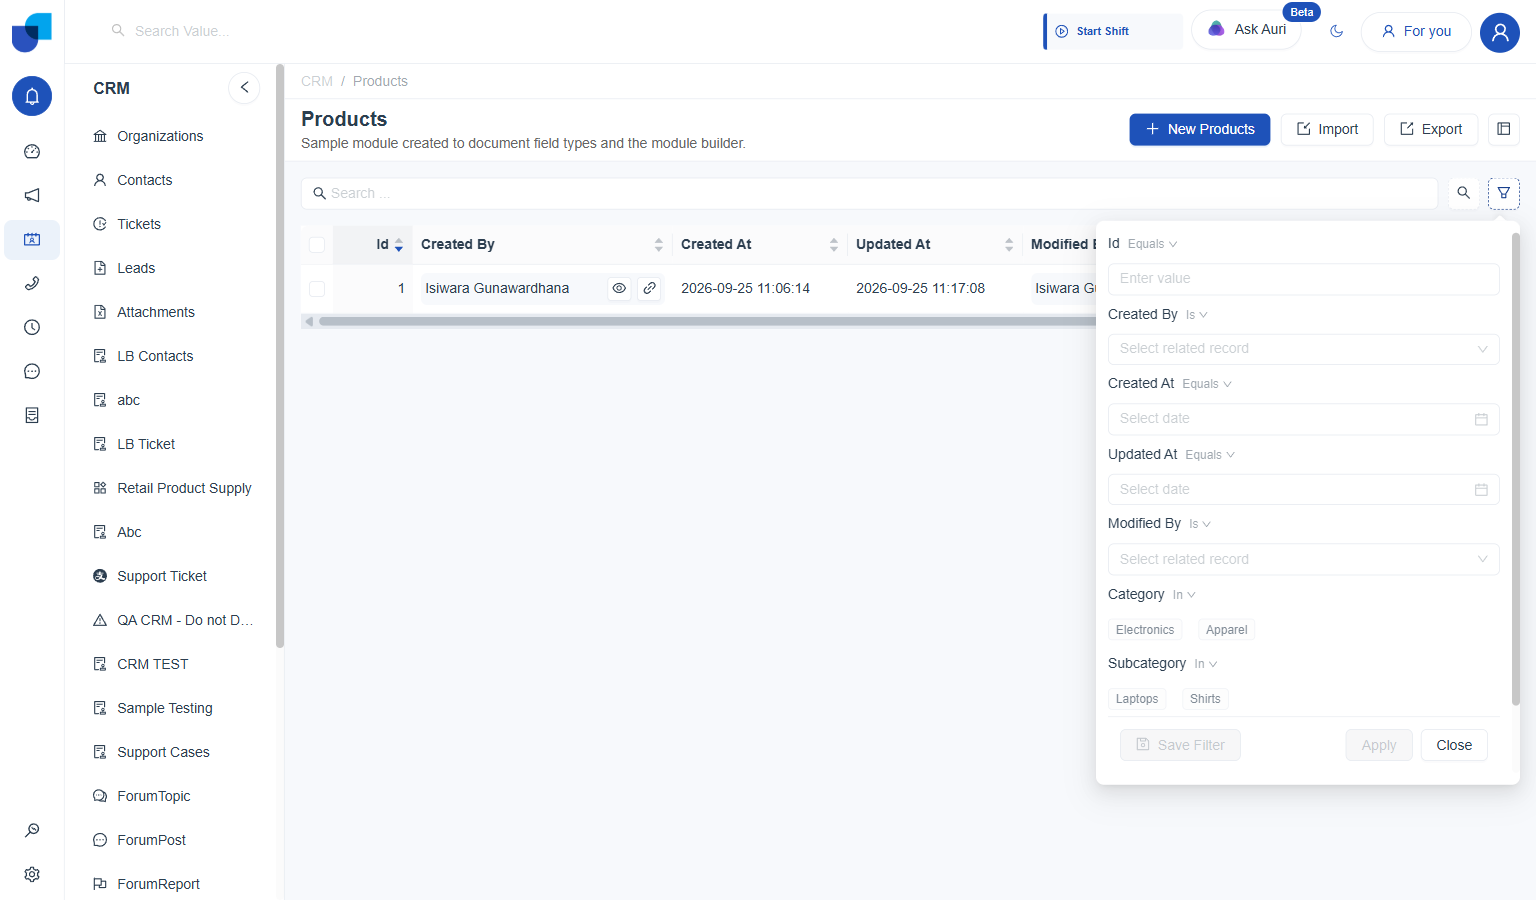Open the megaphone campaigns icon
1536x900 pixels.
32,196
